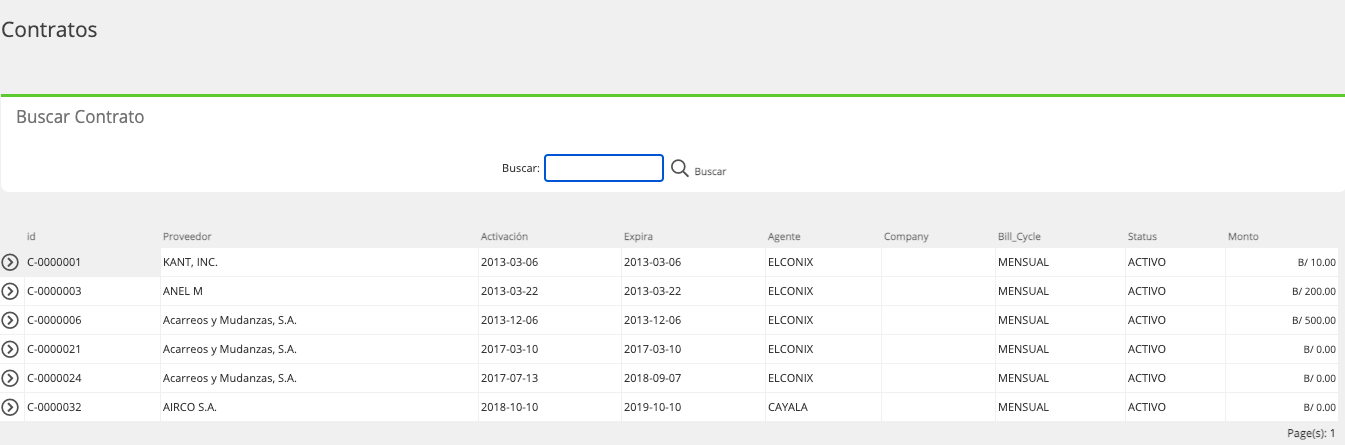The image size is (1345, 445).
Task: Click the Page(s): 1 pagination indicator
Action: click(1311, 433)
